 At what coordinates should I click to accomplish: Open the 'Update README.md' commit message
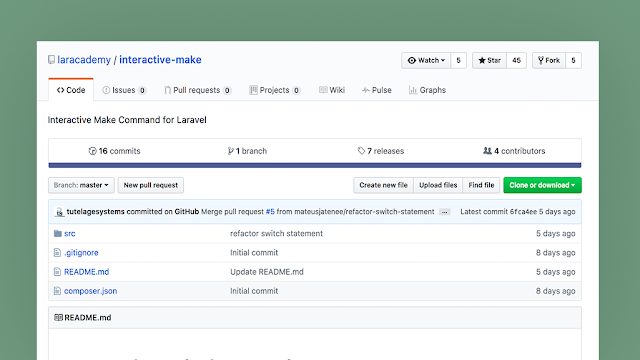coord(267,272)
